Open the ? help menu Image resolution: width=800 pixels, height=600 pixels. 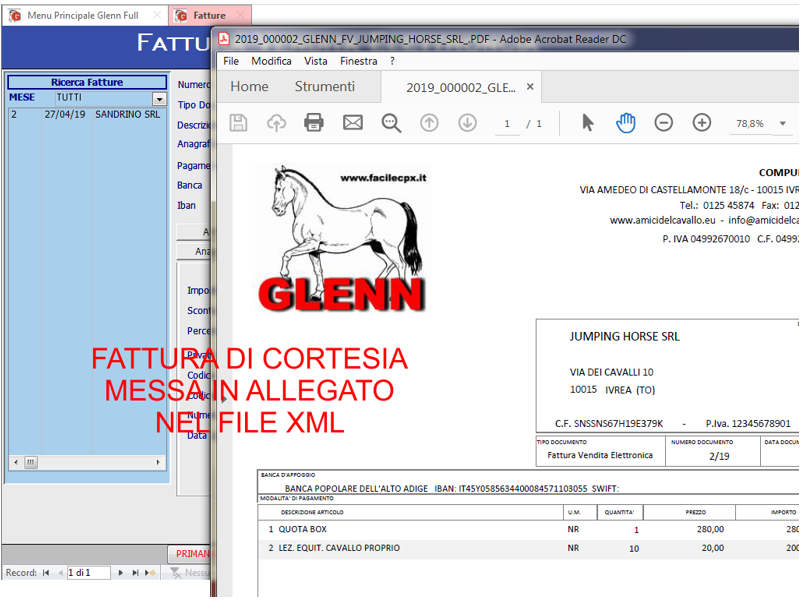392,61
